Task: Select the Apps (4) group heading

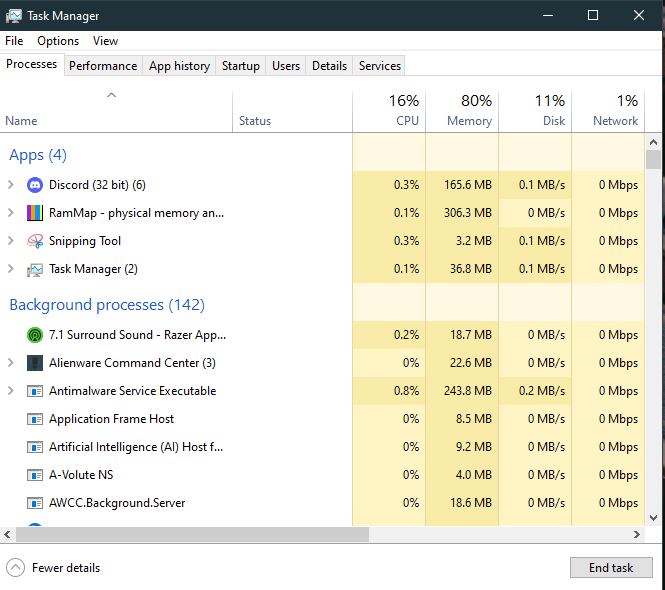Action: click(38, 155)
